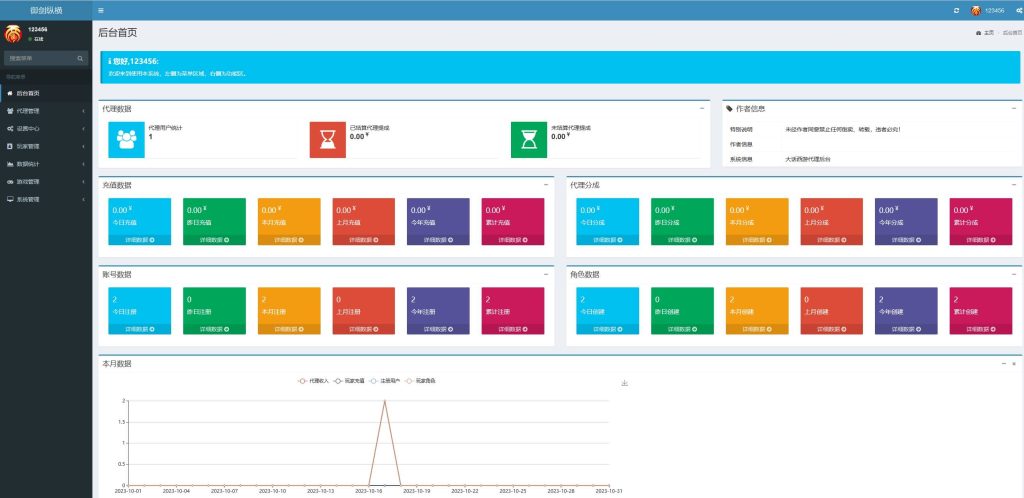Select 后台首页 in the sidebar

point(45,93)
